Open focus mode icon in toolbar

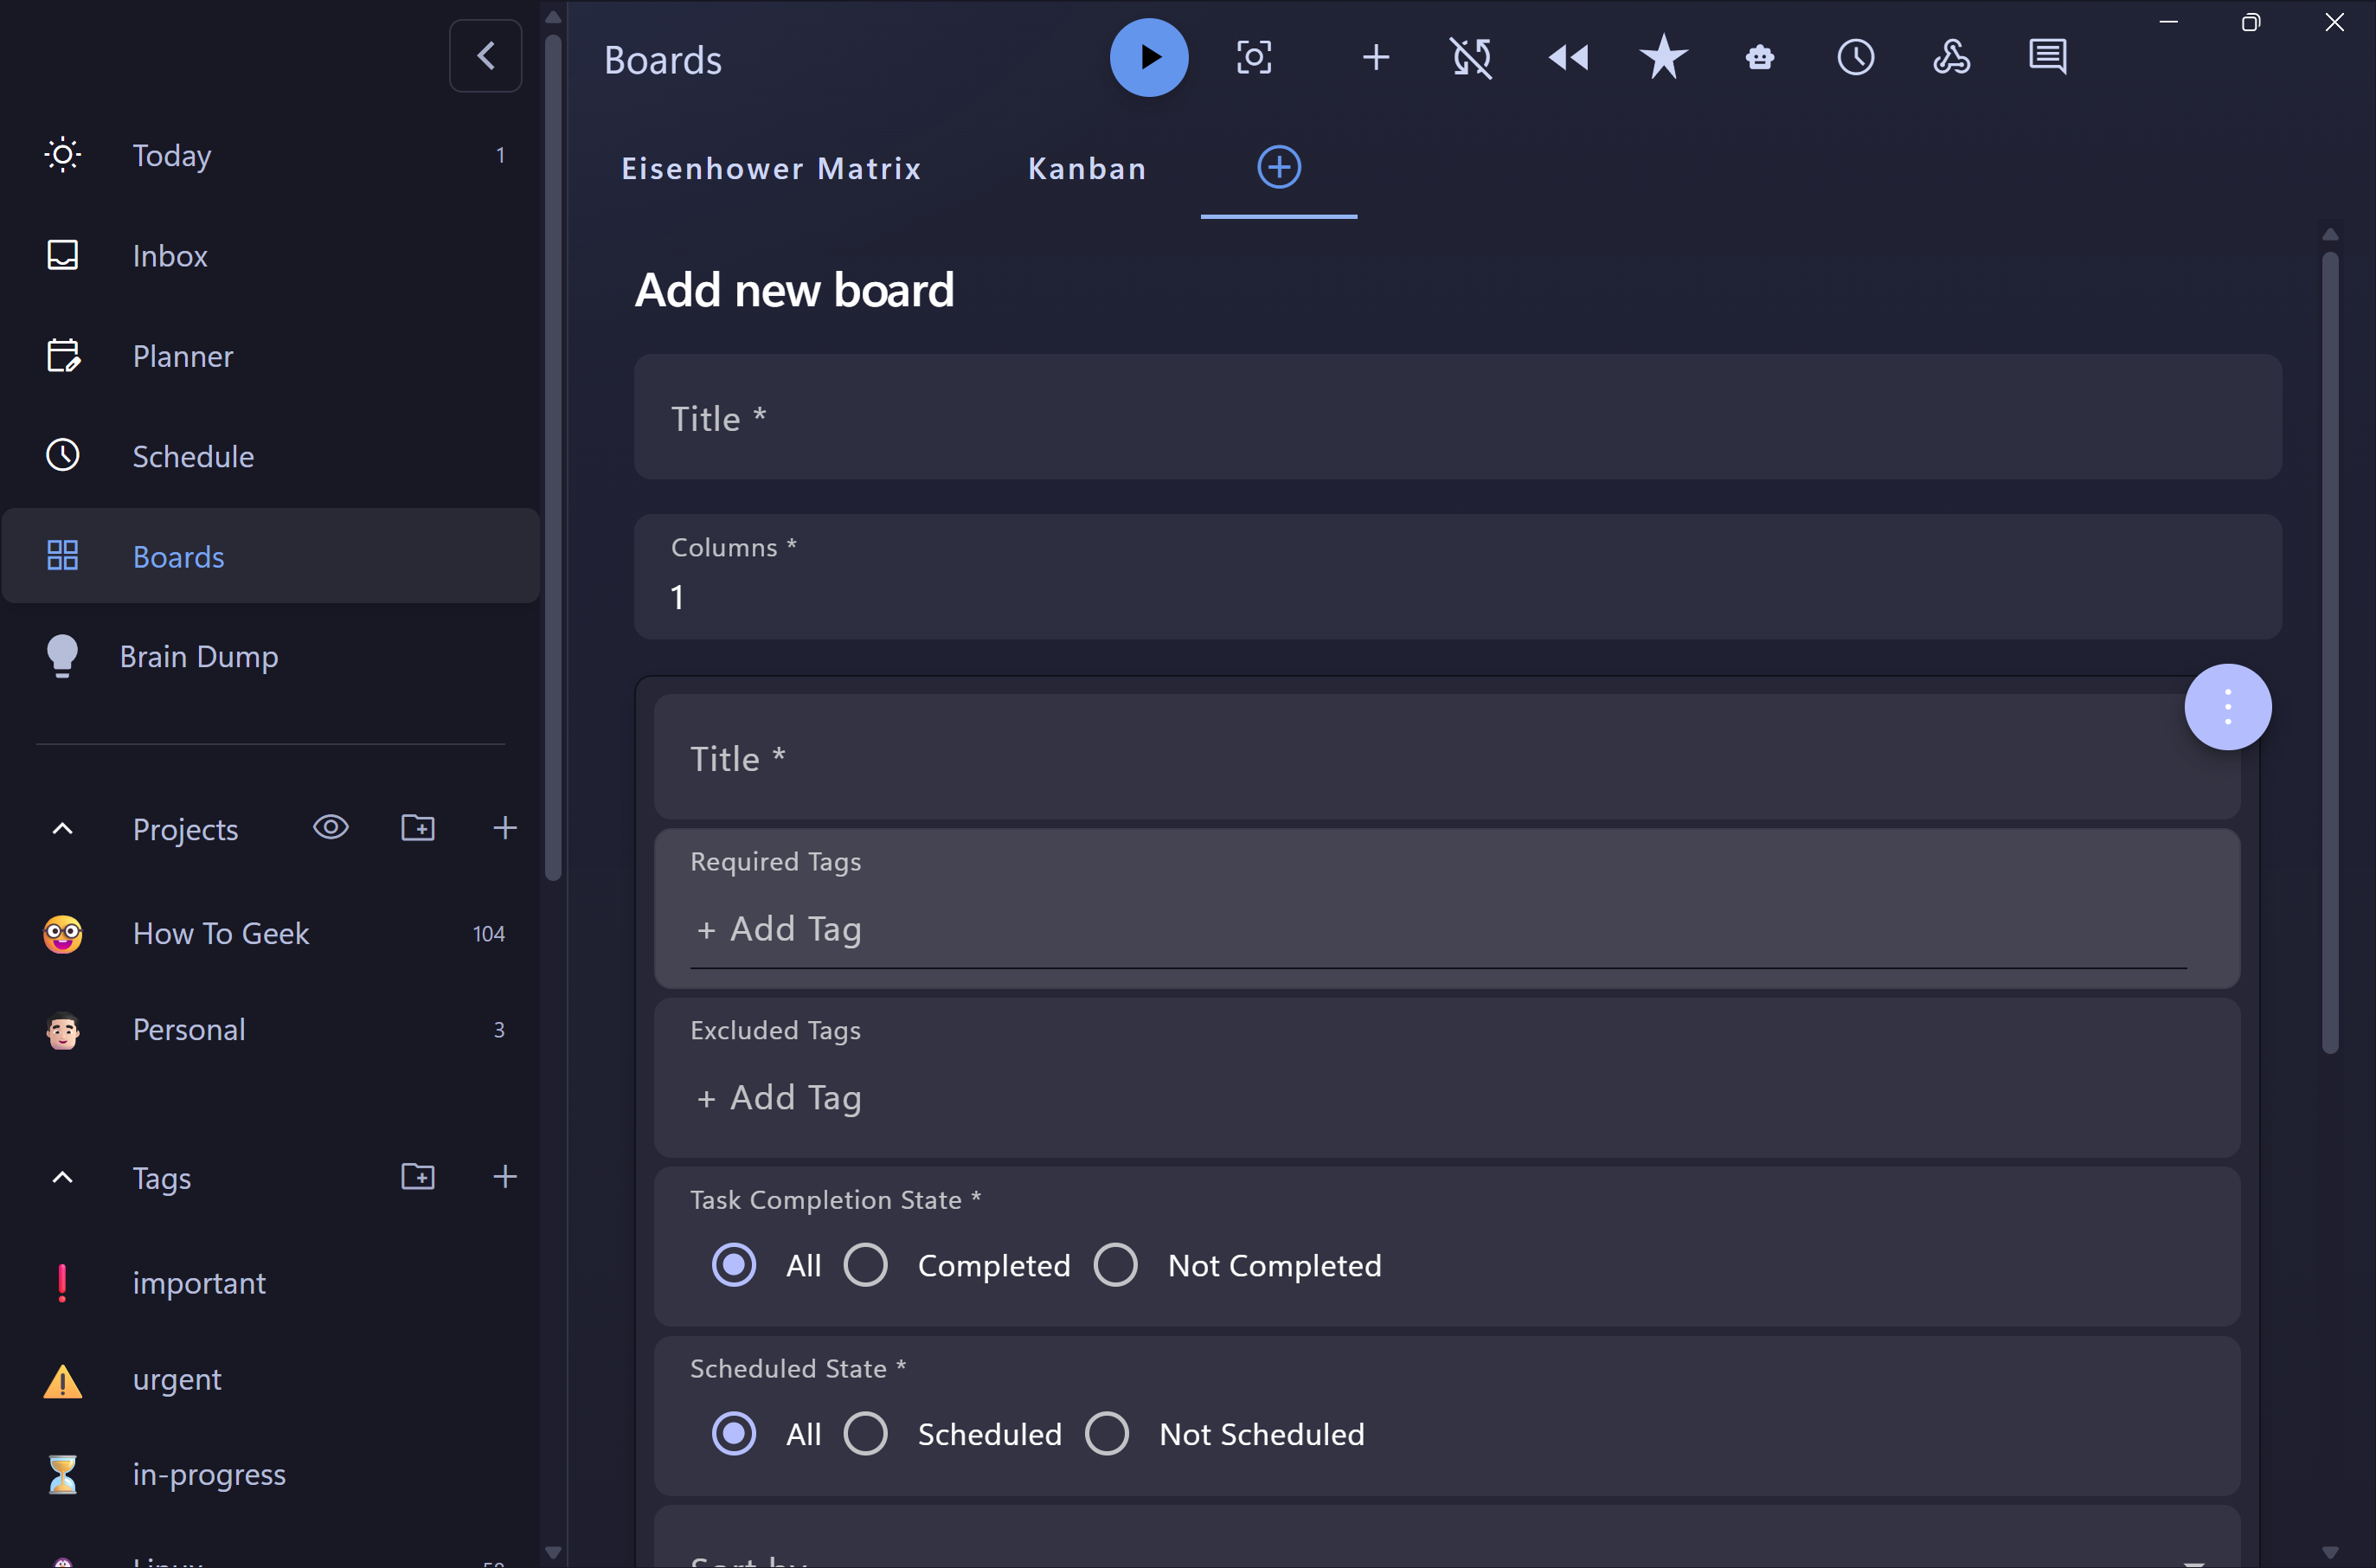click(1254, 57)
